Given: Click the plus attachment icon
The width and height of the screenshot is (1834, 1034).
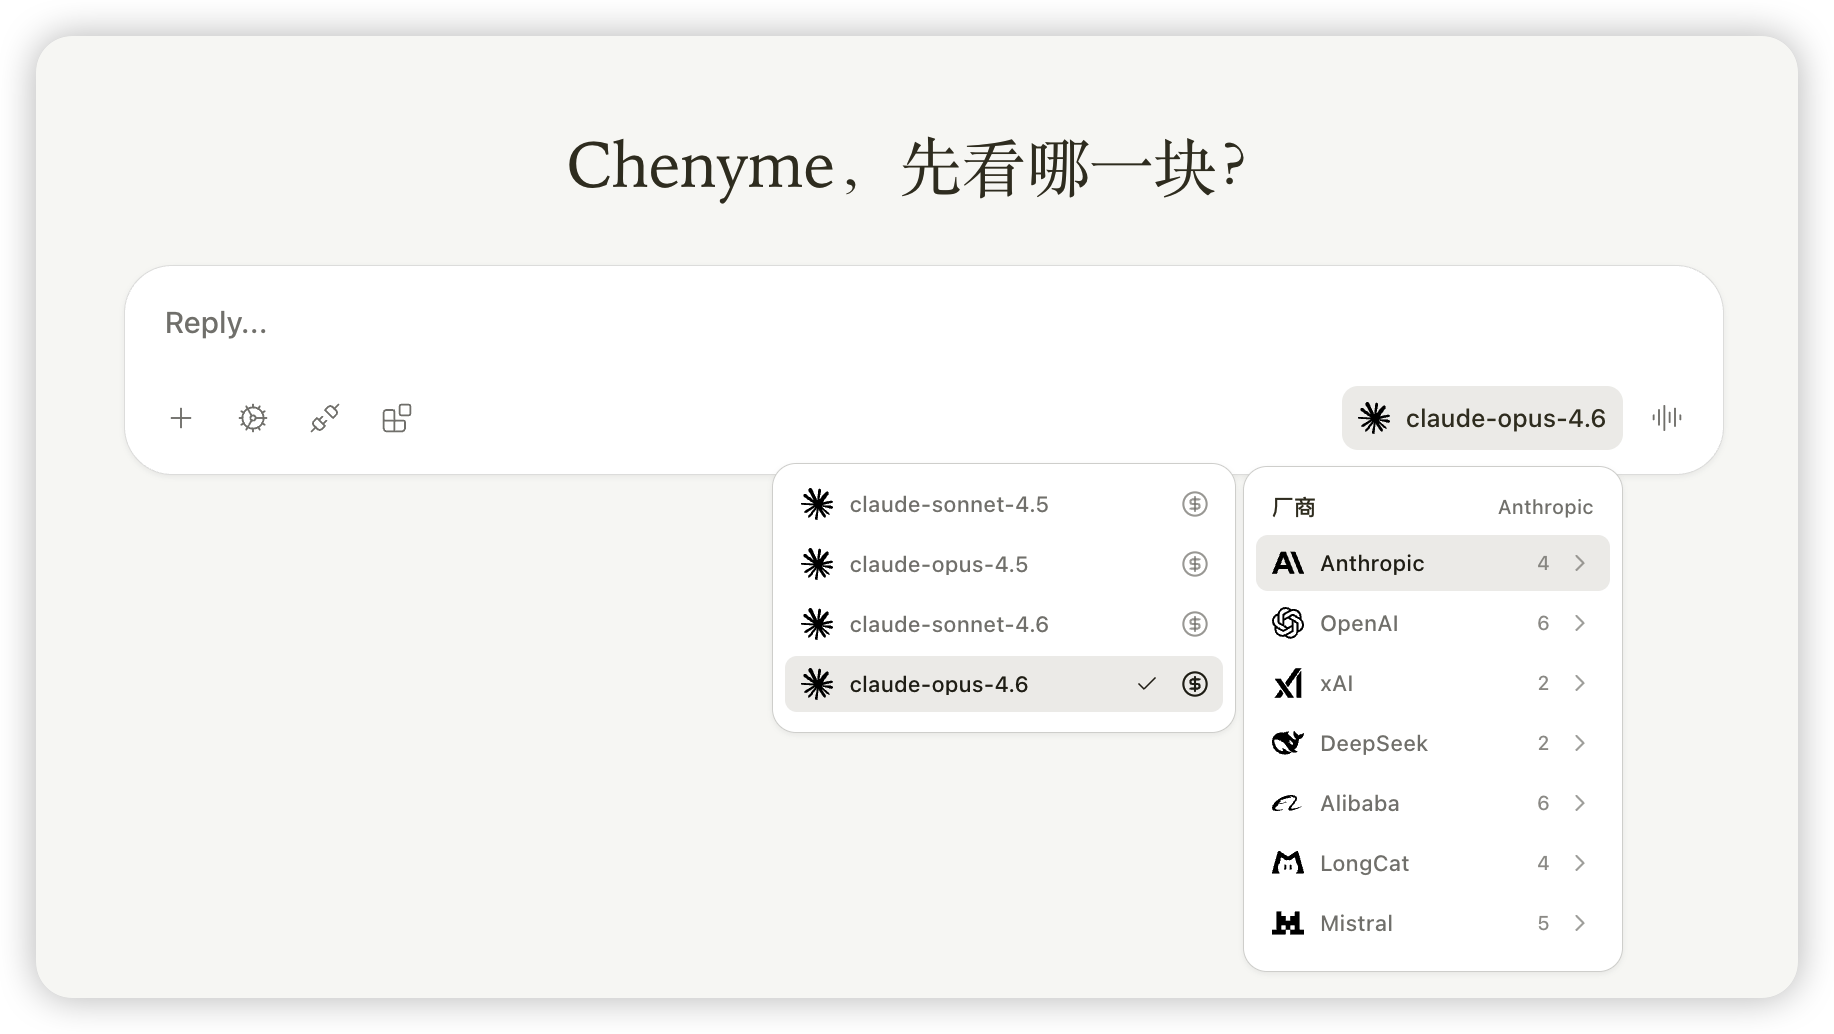Looking at the screenshot, I should coord(181,418).
